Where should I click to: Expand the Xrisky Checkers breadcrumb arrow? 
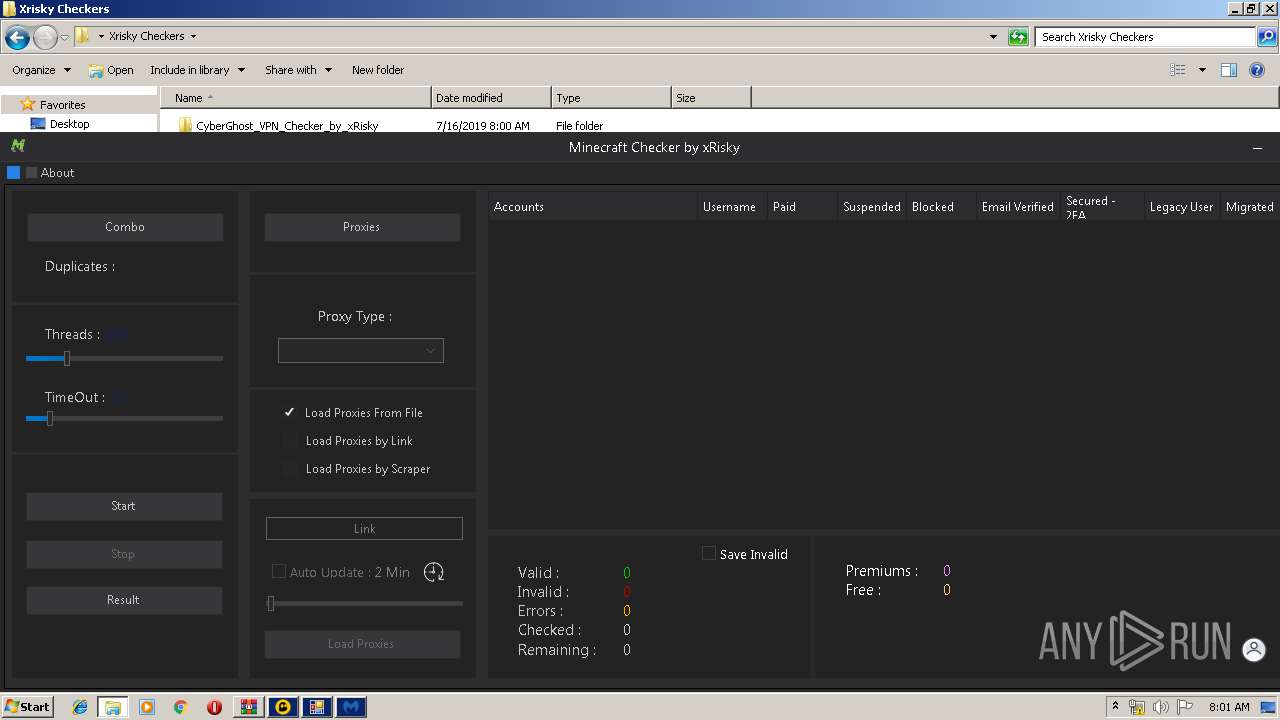[193, 36]
